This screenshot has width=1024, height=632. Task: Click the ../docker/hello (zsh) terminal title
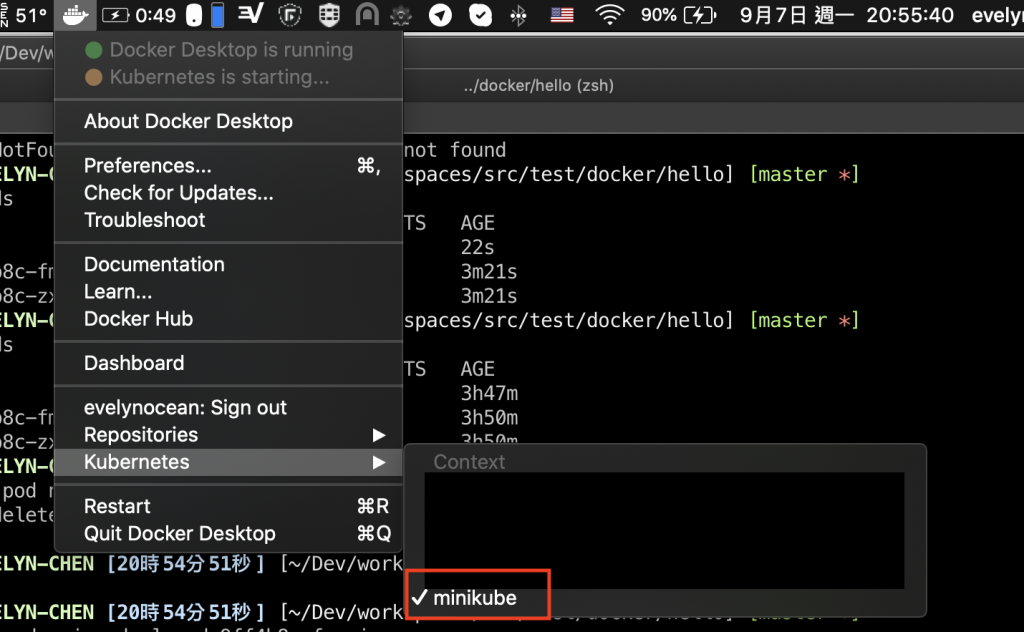point(539,86)
